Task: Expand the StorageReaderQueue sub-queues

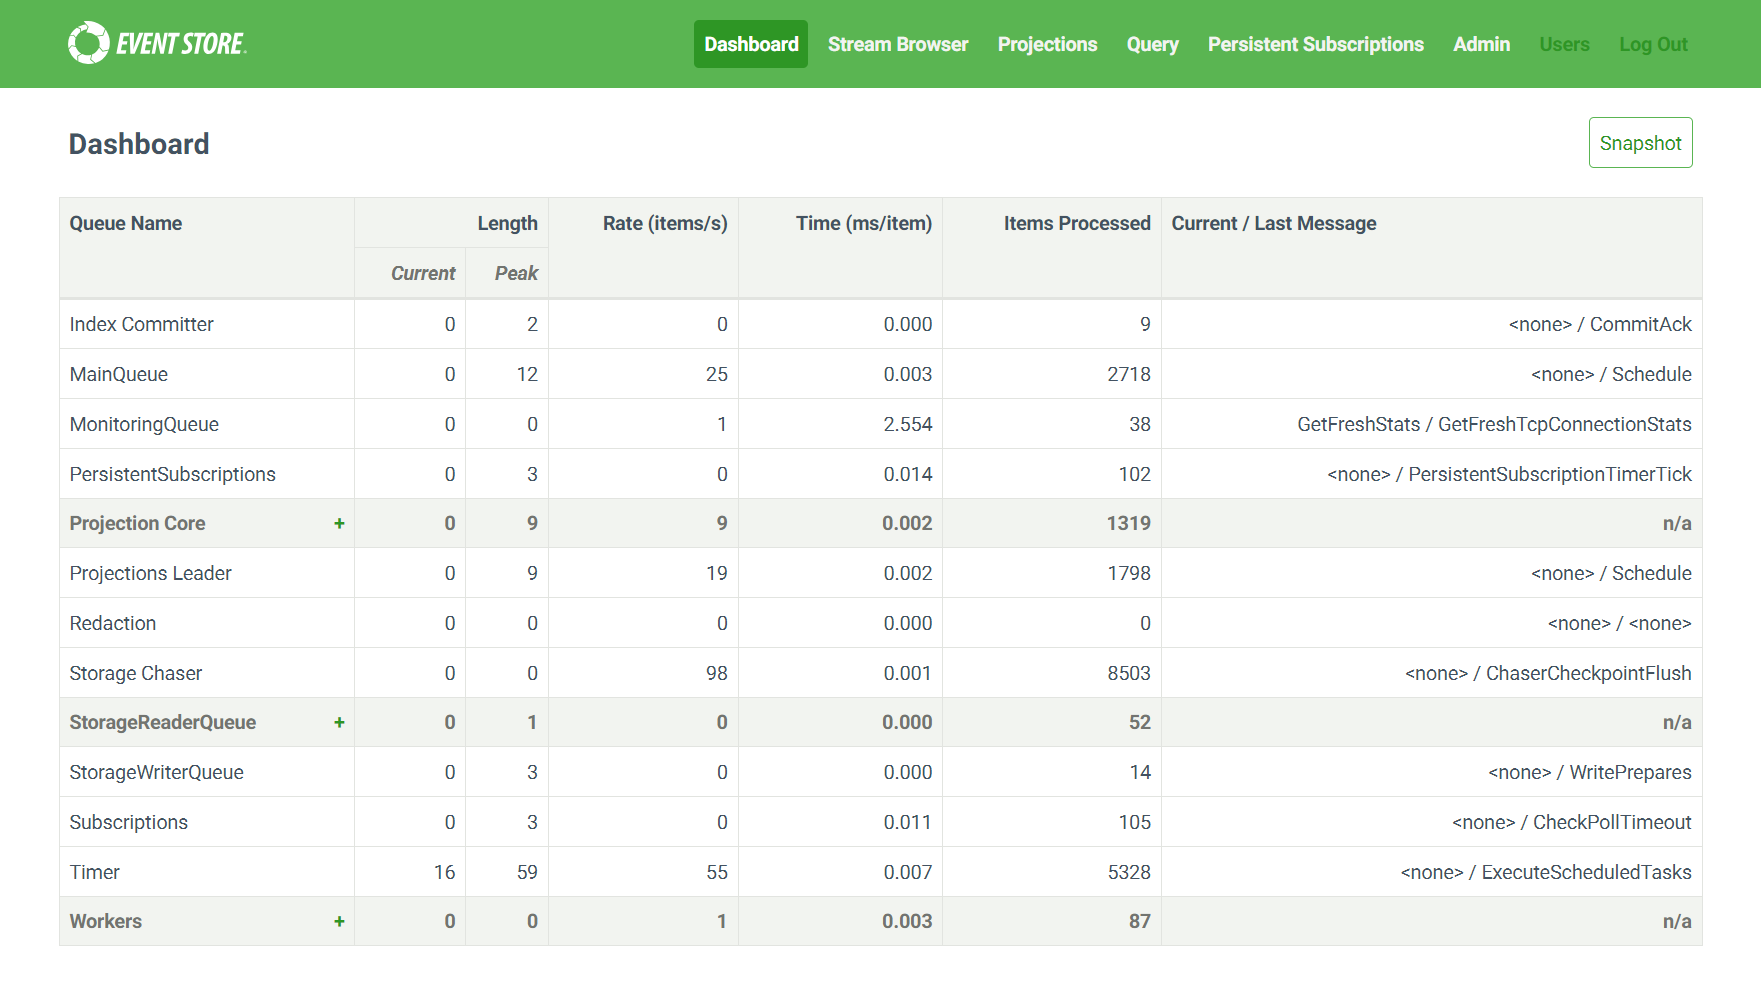Action: (x=340, y=722)
